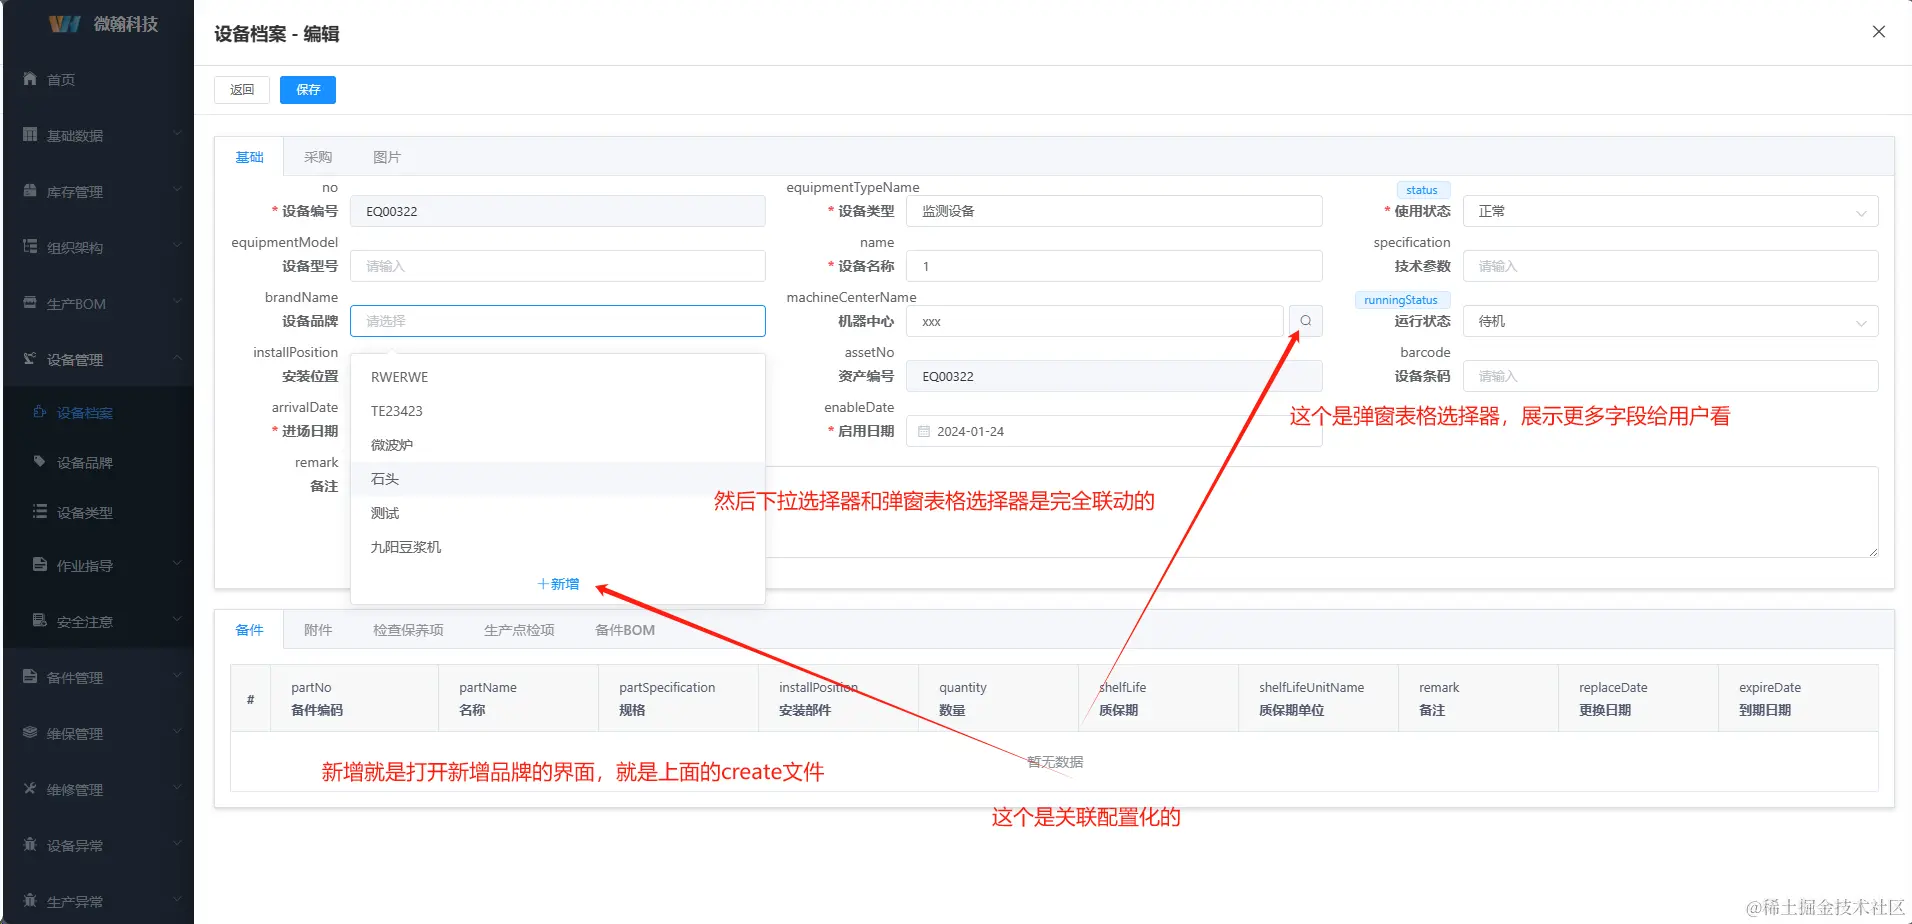The height and width of the screenshot is (924, 1912).
Task: Switch to the 检查保养项 tab
Action: 408,630
